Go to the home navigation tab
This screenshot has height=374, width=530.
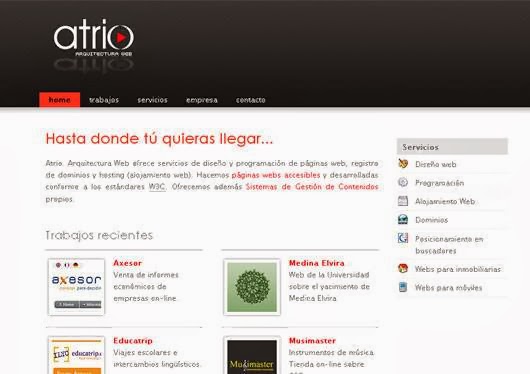pos(59,100)
